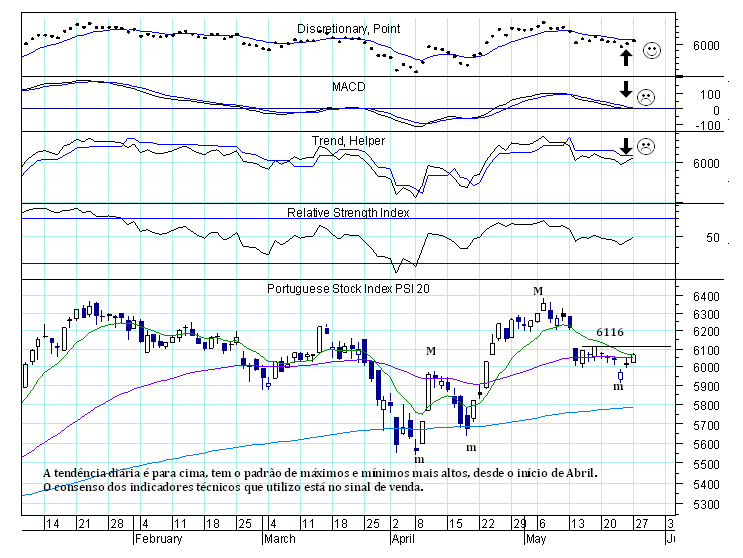Click the 15 date label in April
743x558 pixels.
455,524
